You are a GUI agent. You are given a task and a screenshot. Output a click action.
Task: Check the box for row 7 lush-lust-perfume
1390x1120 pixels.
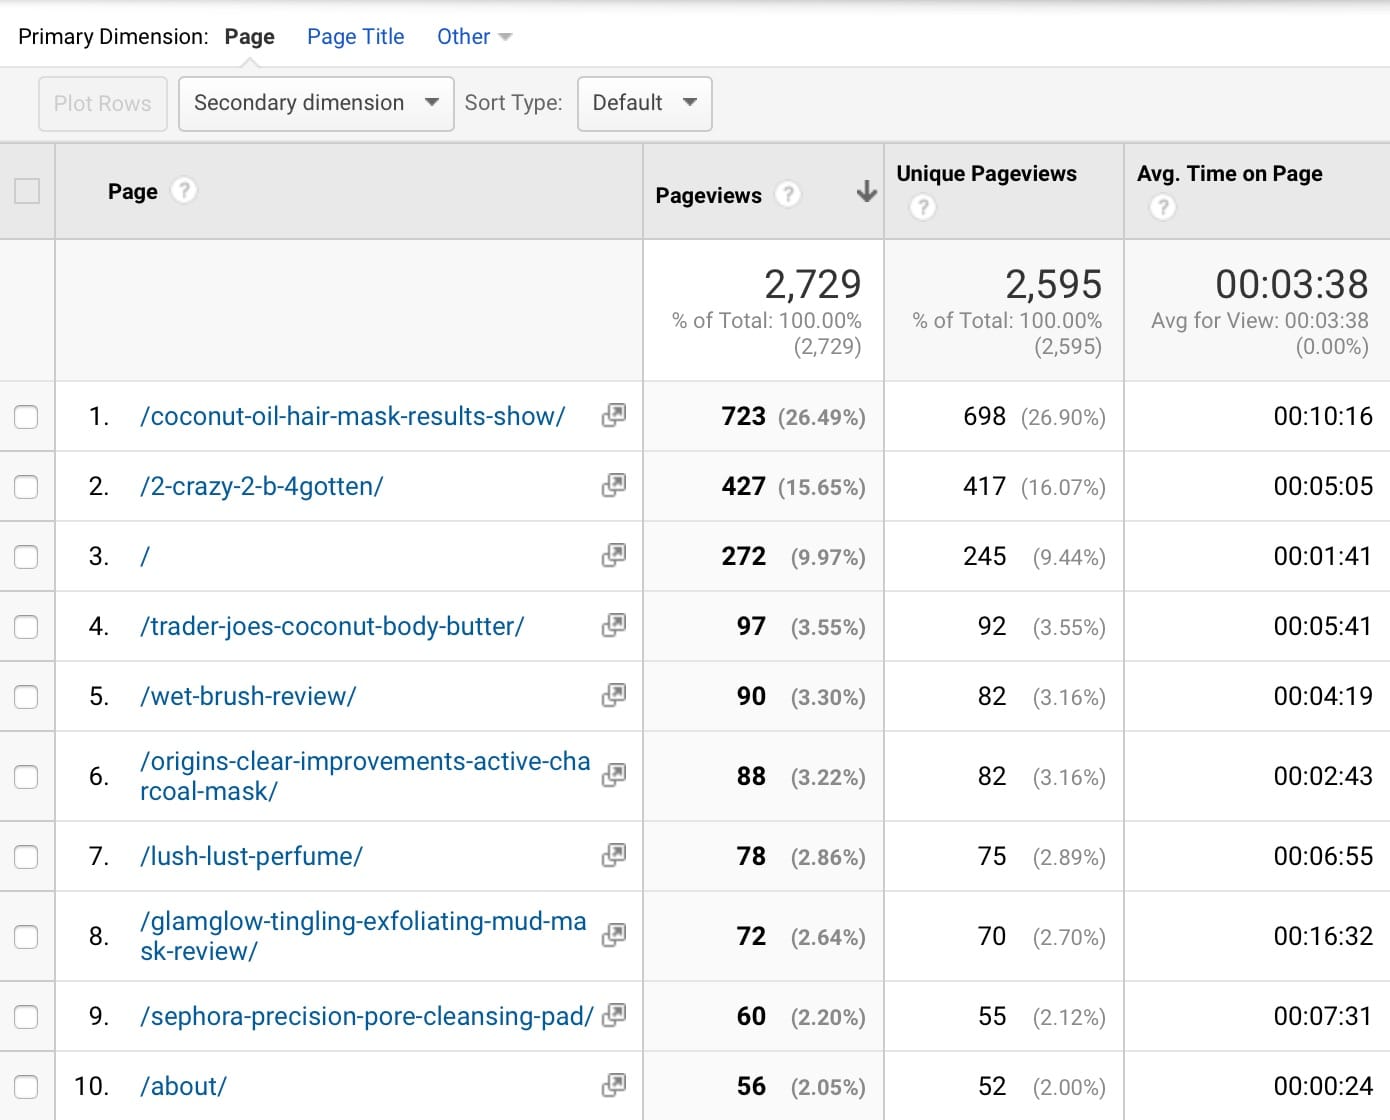(26, 857)
